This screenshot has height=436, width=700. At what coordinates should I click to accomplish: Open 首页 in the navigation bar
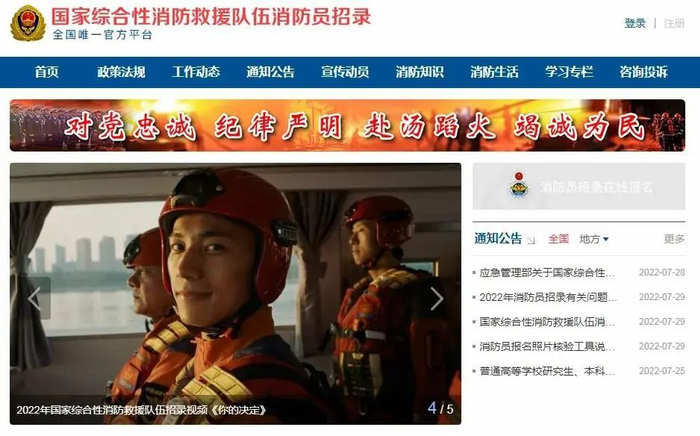coord(47,72)
